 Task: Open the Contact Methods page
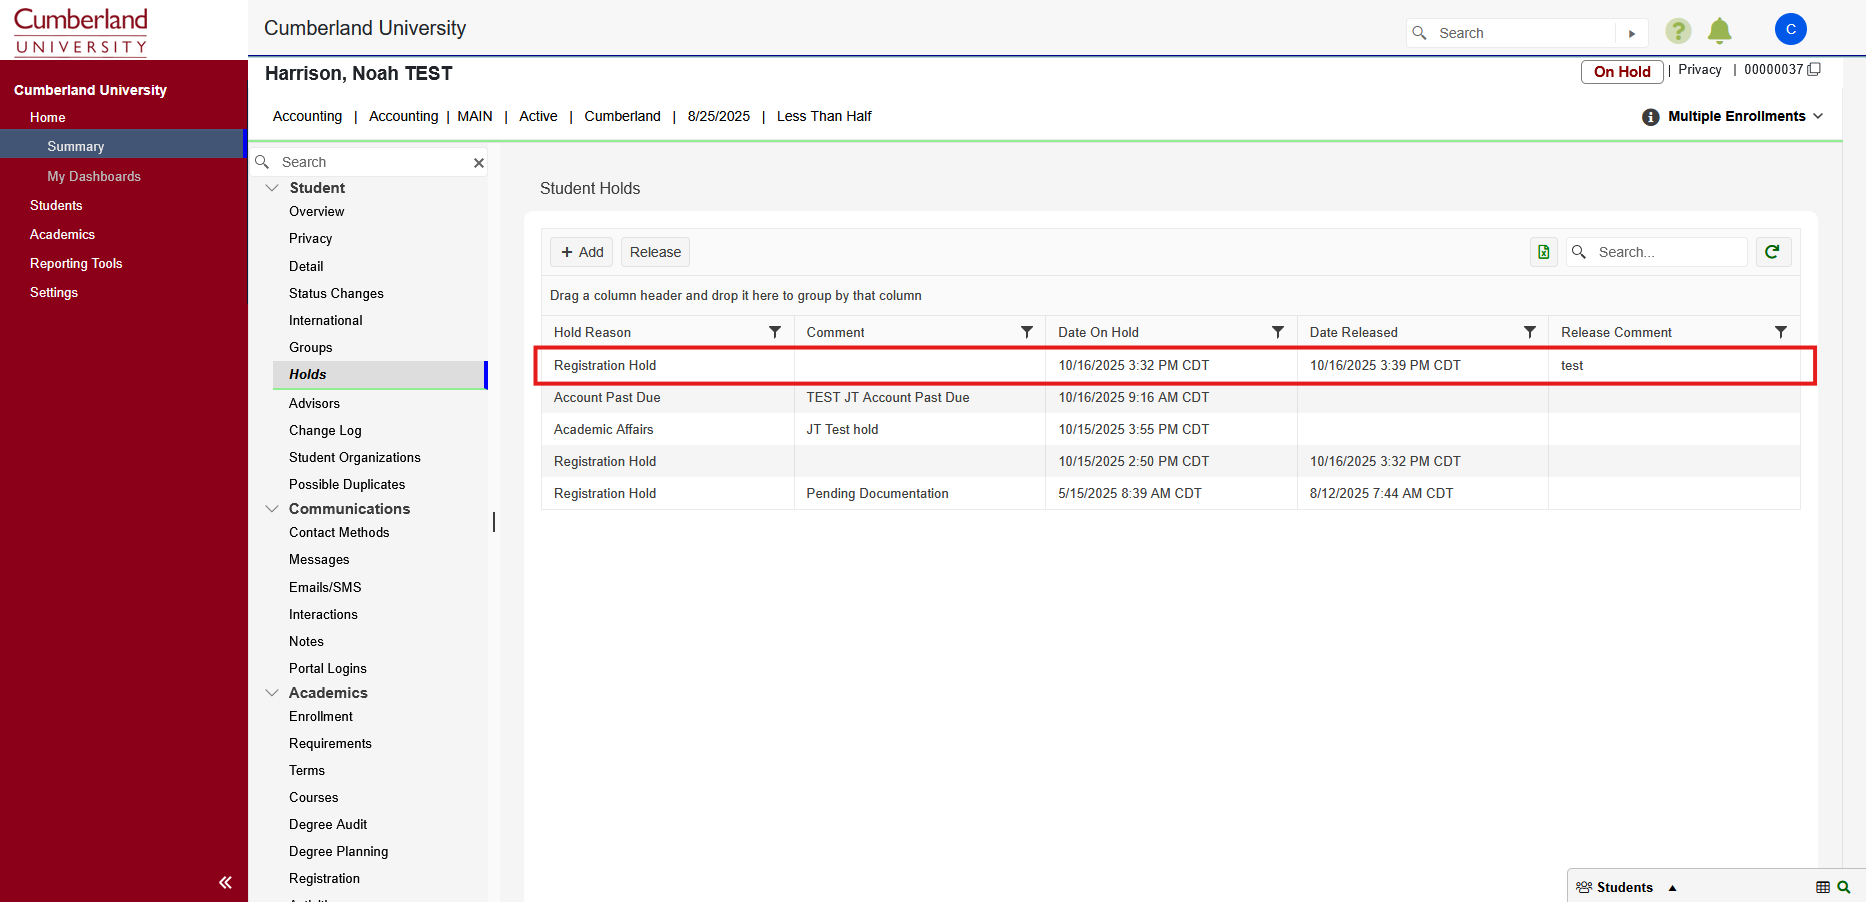pos(339,532)
